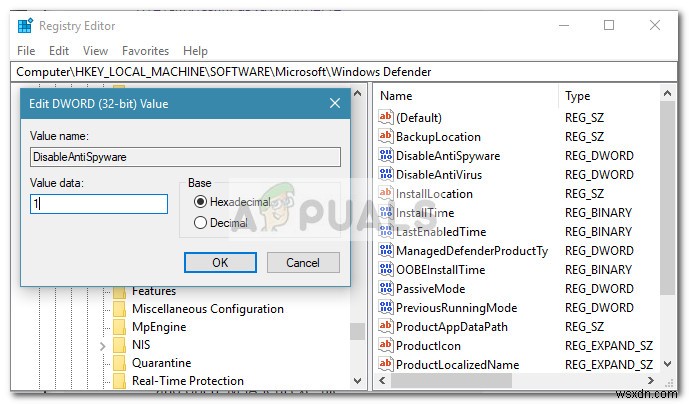Select the ProductAppDataPath value name
This screenshot has width=689, height=404.
(452, 327)
